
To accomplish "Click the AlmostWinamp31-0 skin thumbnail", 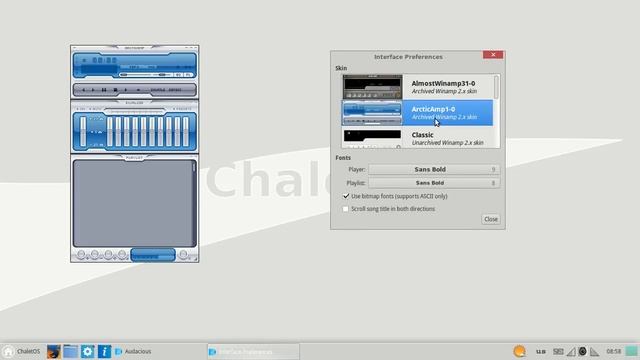I will [x=372, y=87].
